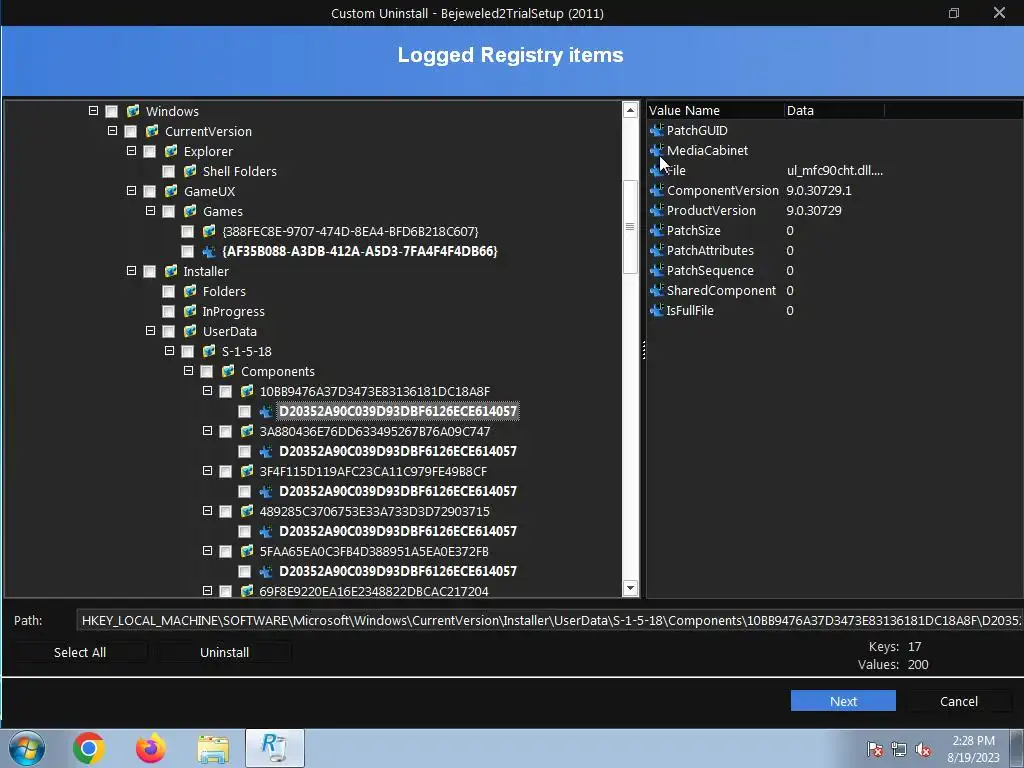
Task: Cancel the custom uninstall
Action: click(x=959, y=701)
